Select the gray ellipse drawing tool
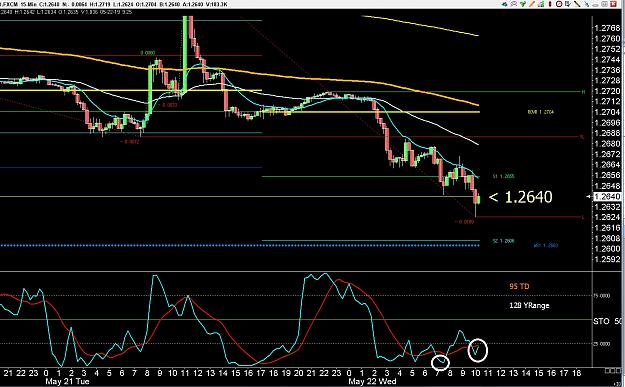The image size is (625, 387). [x=595, y=6]
